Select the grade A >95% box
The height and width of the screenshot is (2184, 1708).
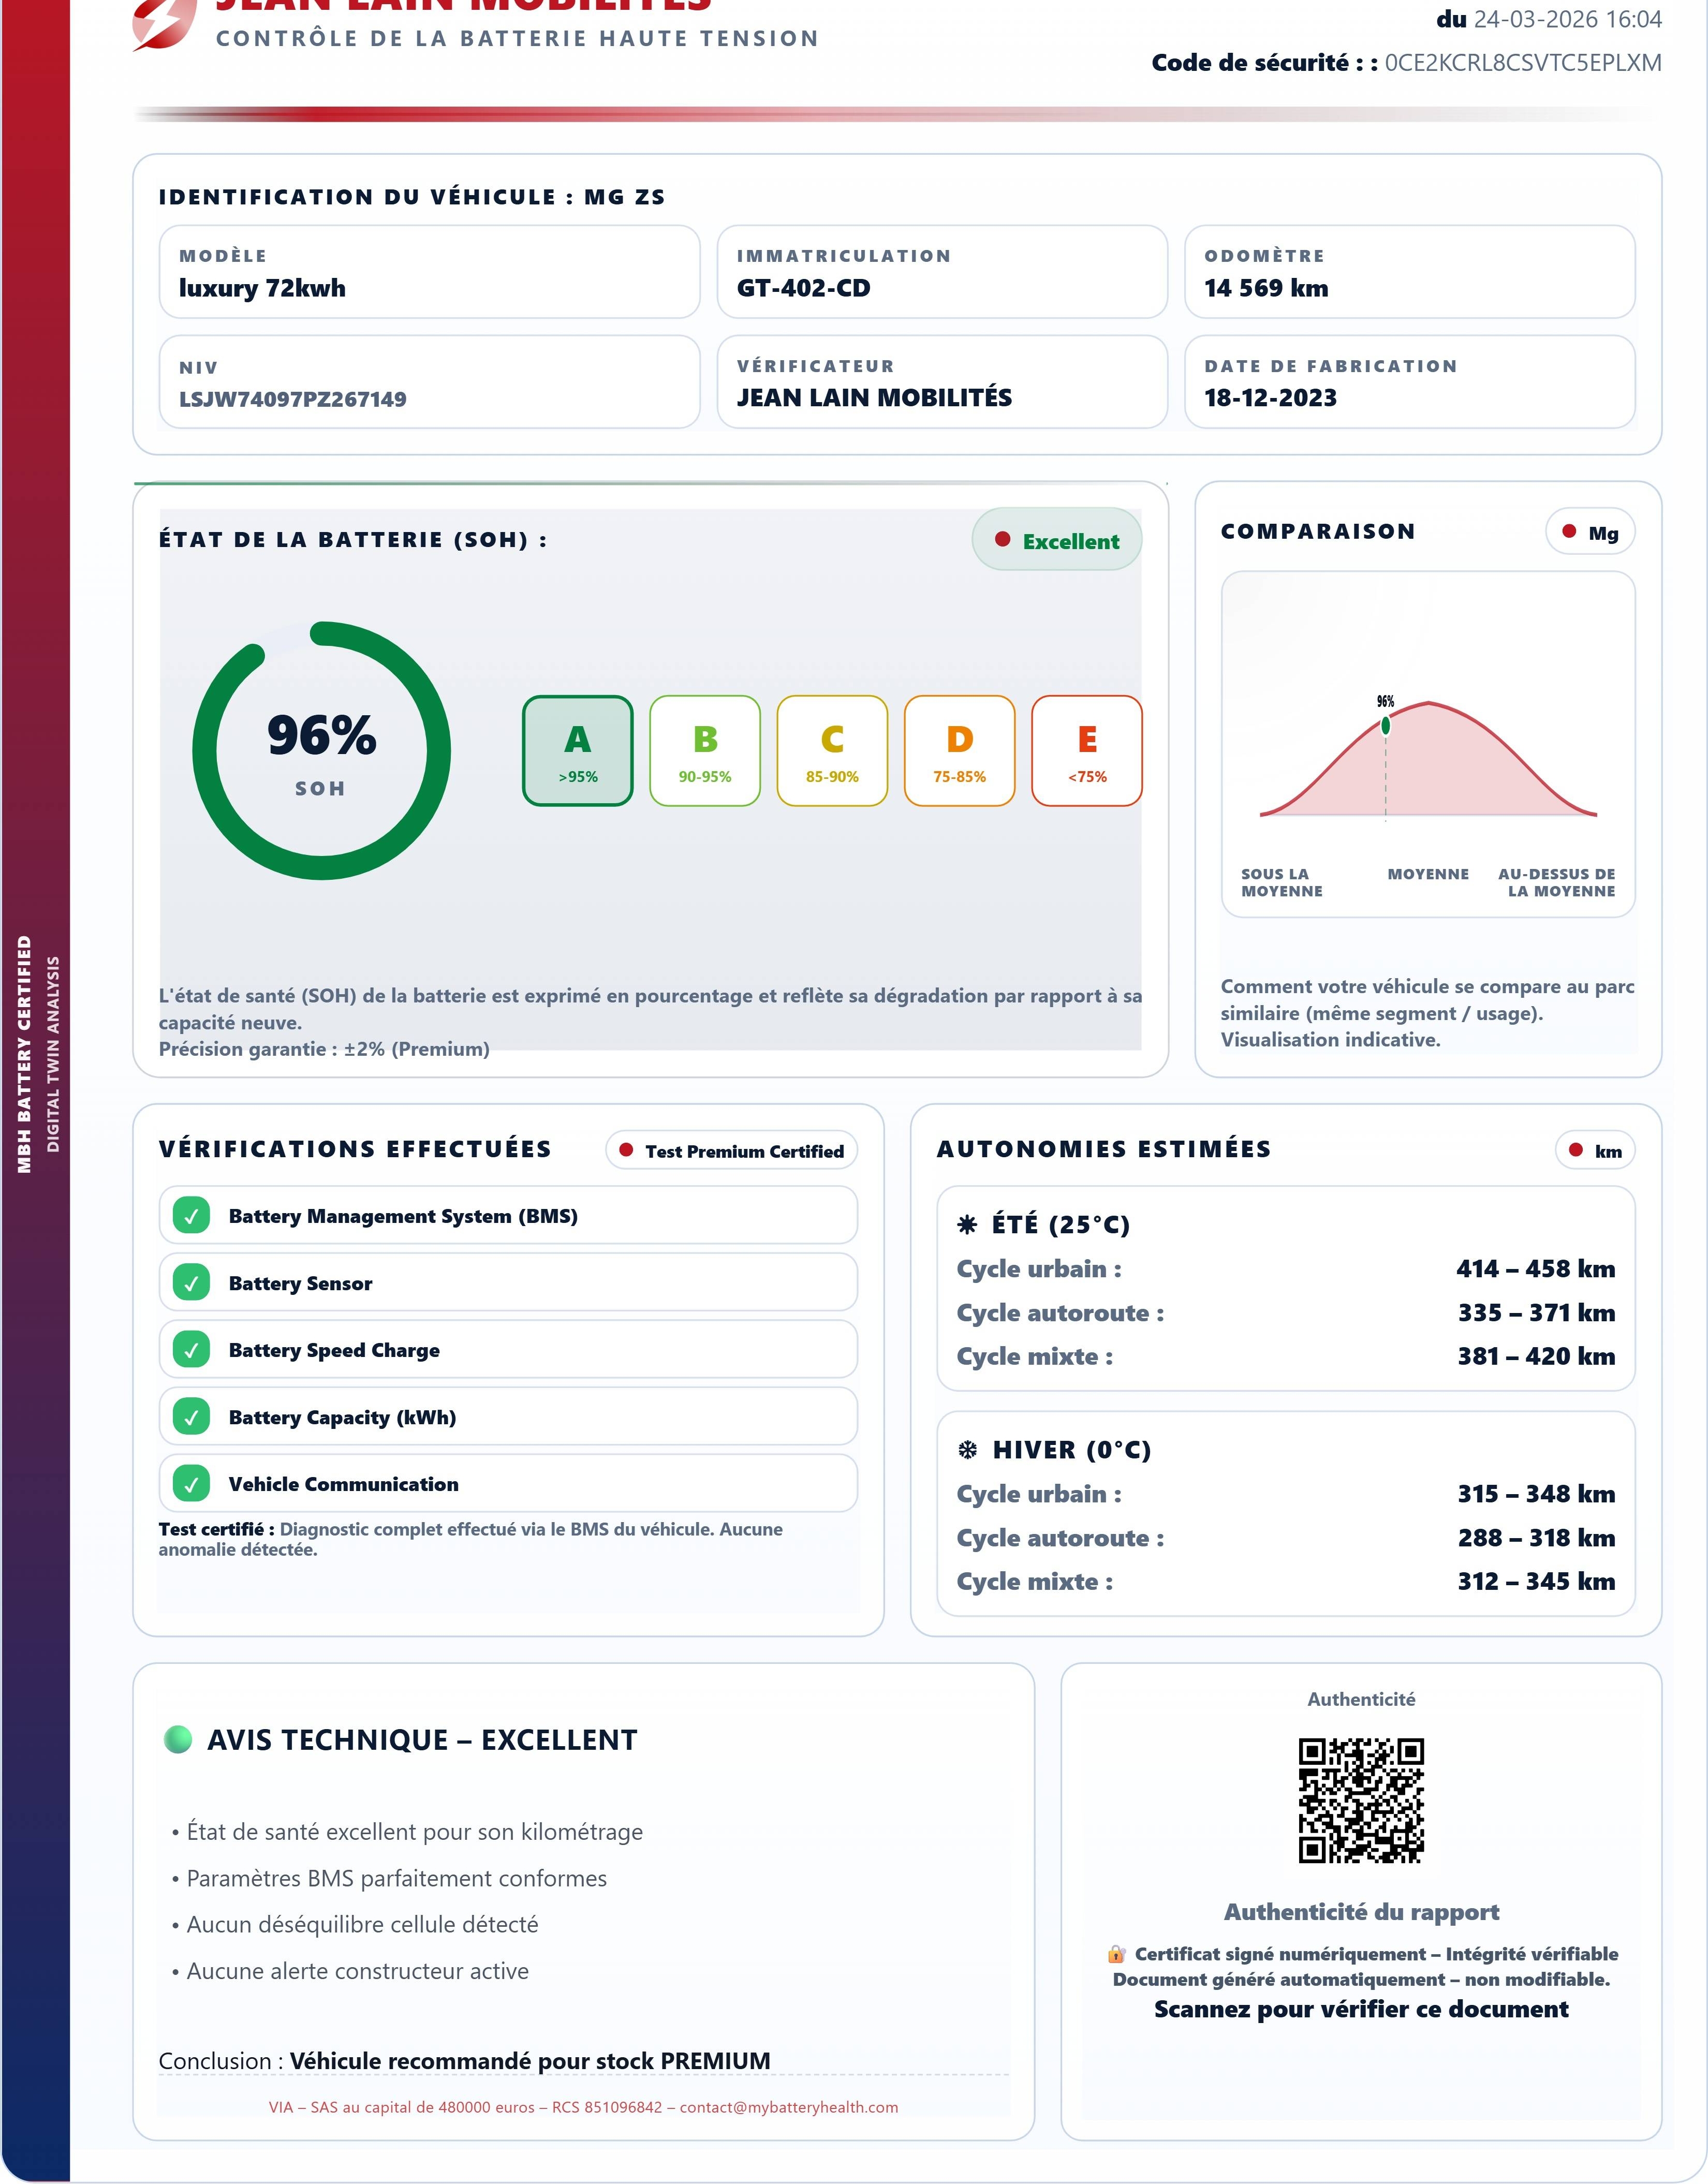pyautogui.click(x=577, y=751)
